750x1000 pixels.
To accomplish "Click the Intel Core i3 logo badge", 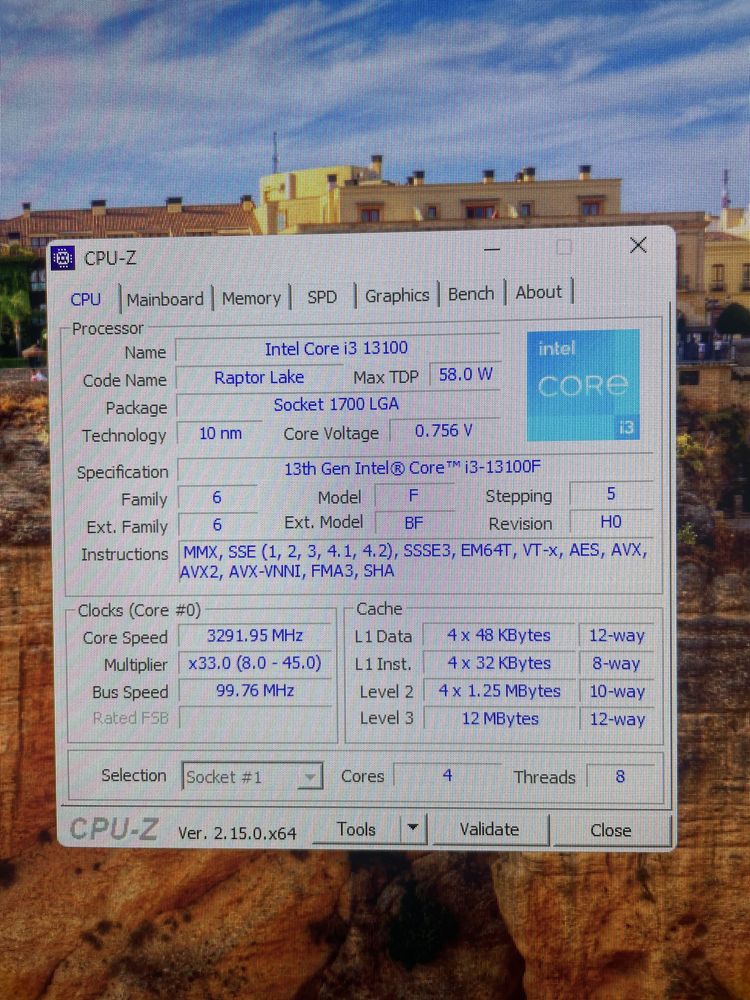I will tap(583, 385).
